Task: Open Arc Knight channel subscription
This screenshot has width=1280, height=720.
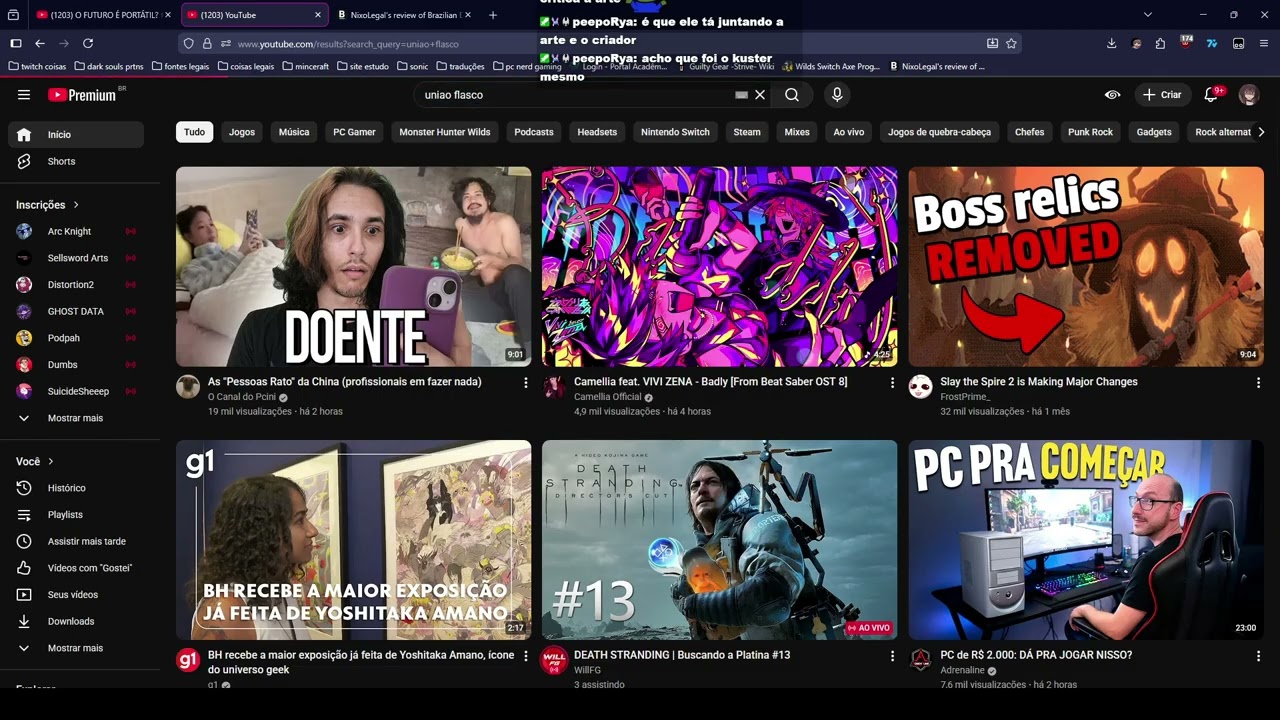Action: (76, 231)
